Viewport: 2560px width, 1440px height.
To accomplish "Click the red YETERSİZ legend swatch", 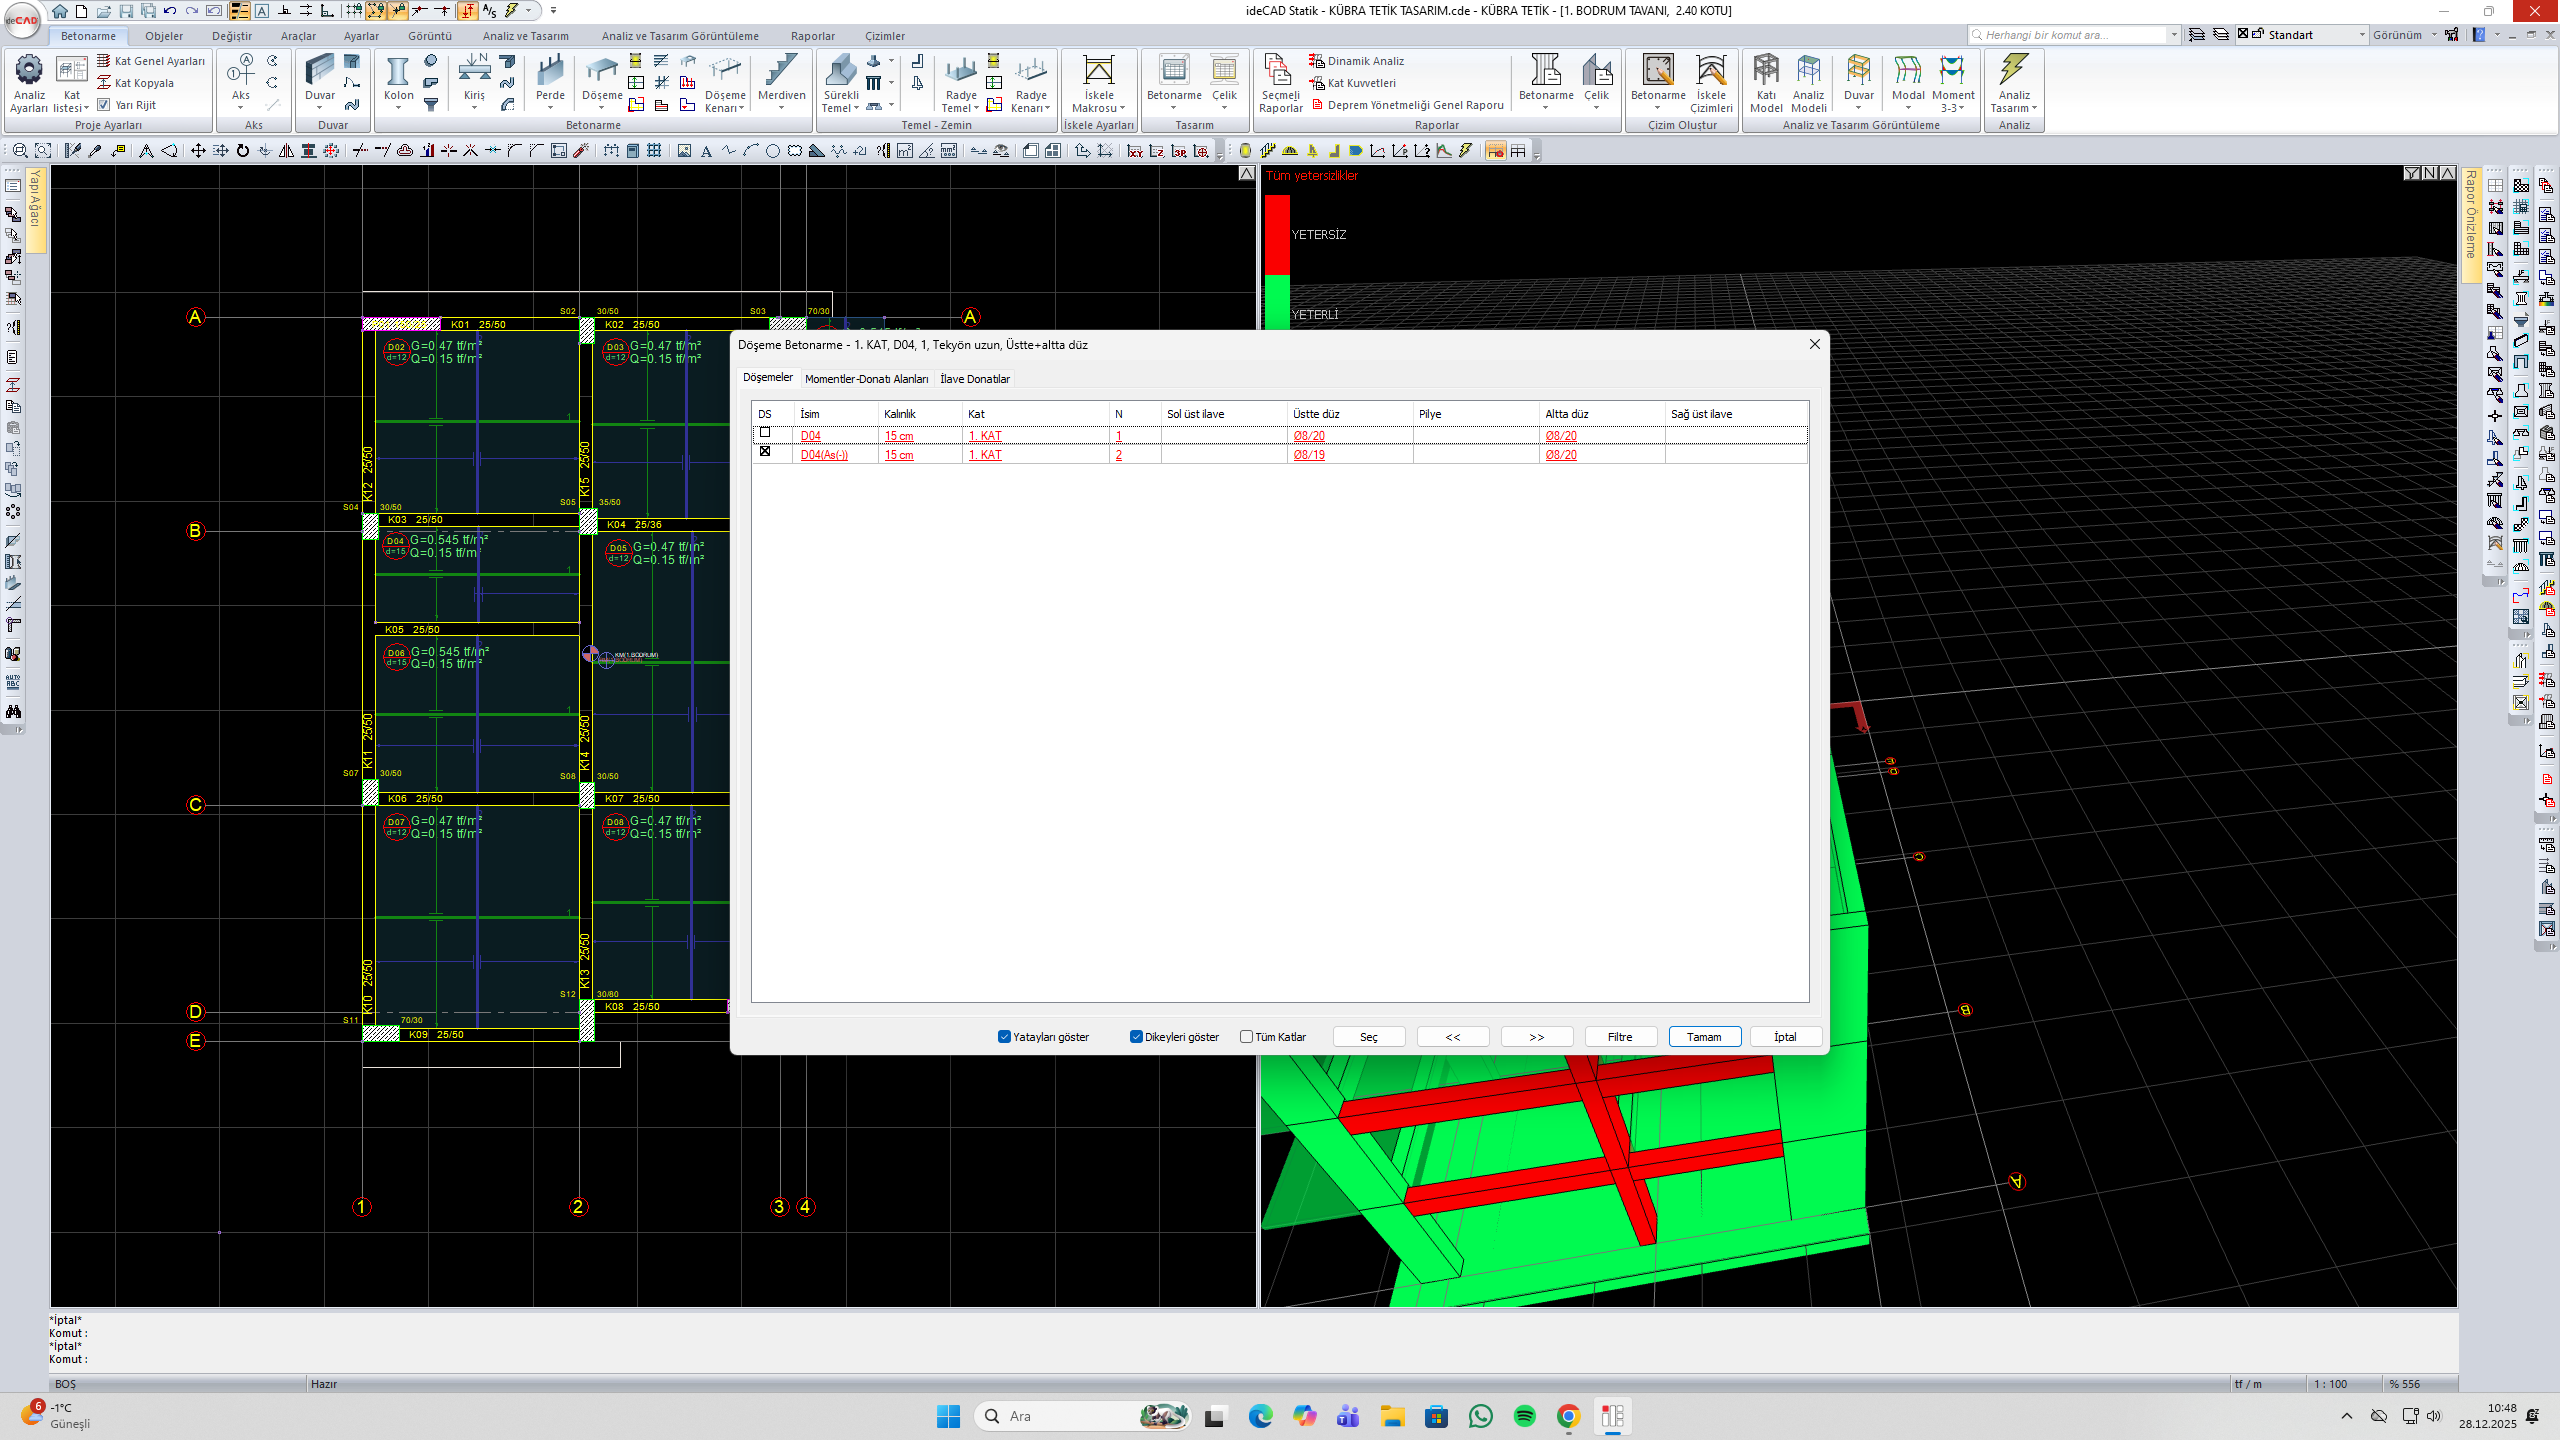I will tap(1277, 234).
